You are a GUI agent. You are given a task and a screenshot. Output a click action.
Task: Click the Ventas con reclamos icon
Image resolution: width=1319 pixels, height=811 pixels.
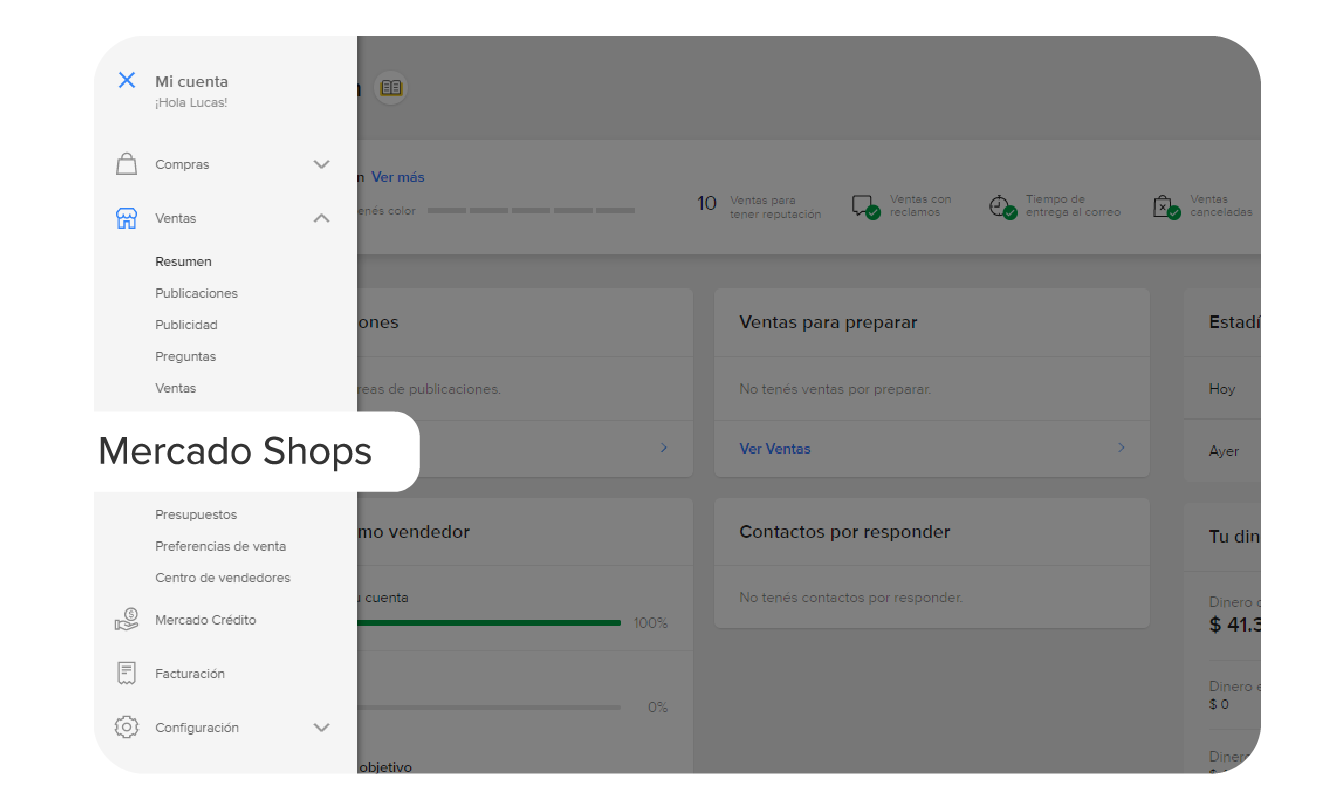[x=866, y=207]
